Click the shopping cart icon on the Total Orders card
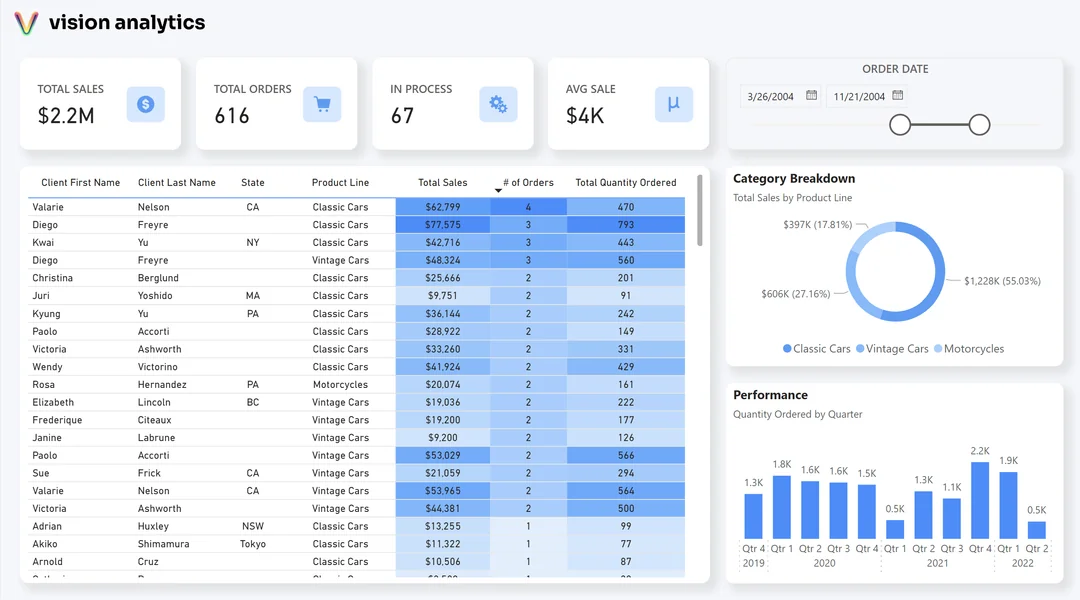This screenshot has height=600, width=1080. click(x=322, y=103)
